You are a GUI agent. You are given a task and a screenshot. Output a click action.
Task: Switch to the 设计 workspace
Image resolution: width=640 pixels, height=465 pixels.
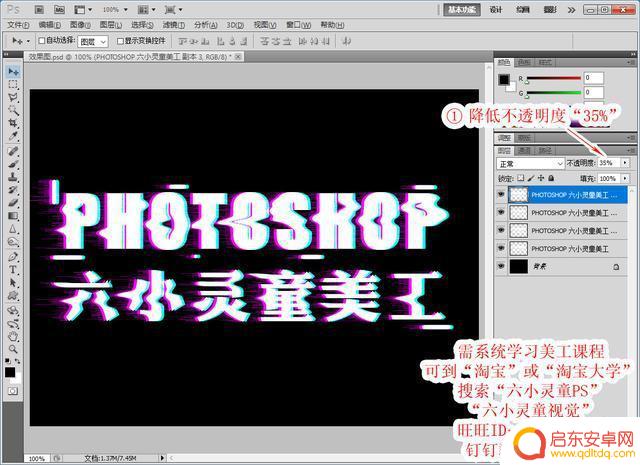pyautogui.click(x=496, y=9)
